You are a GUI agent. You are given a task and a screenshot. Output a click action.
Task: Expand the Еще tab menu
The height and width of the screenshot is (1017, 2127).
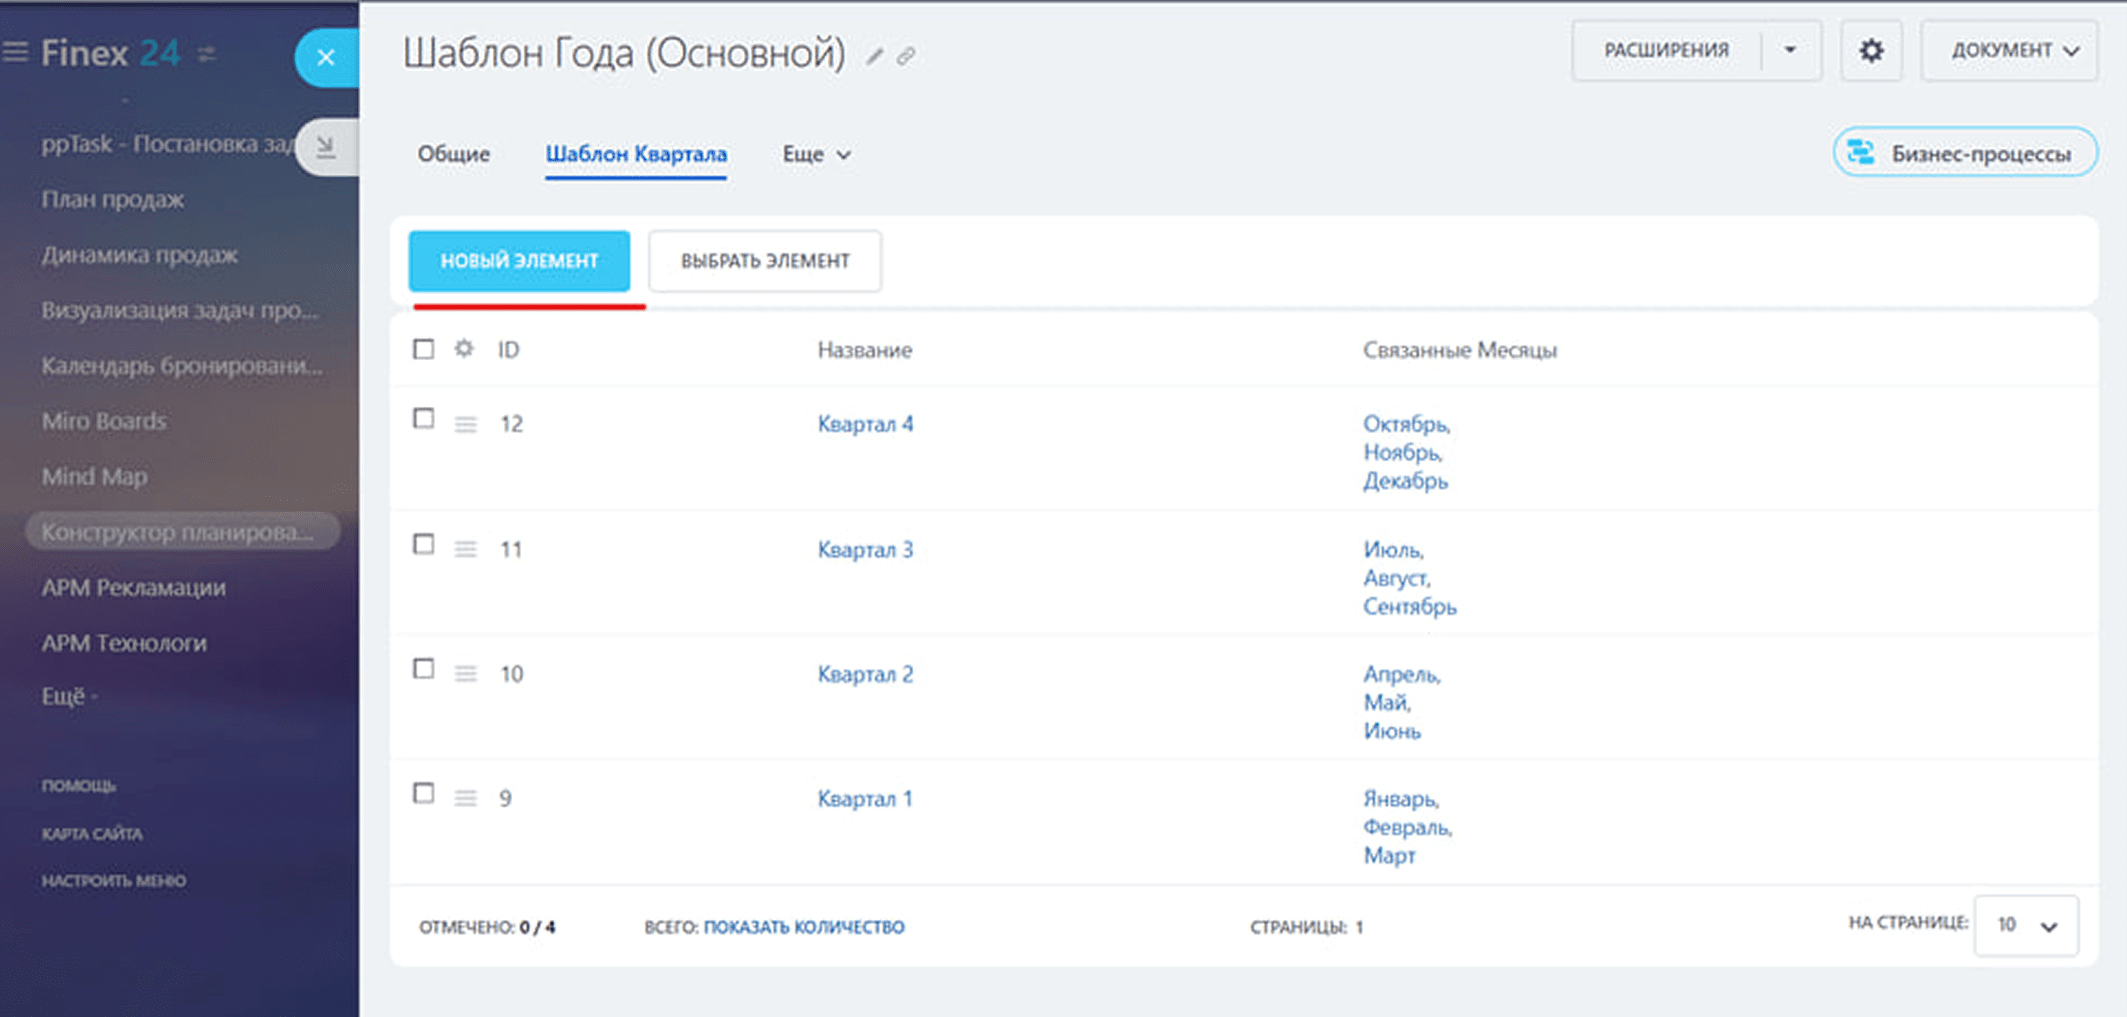(816, 154)
